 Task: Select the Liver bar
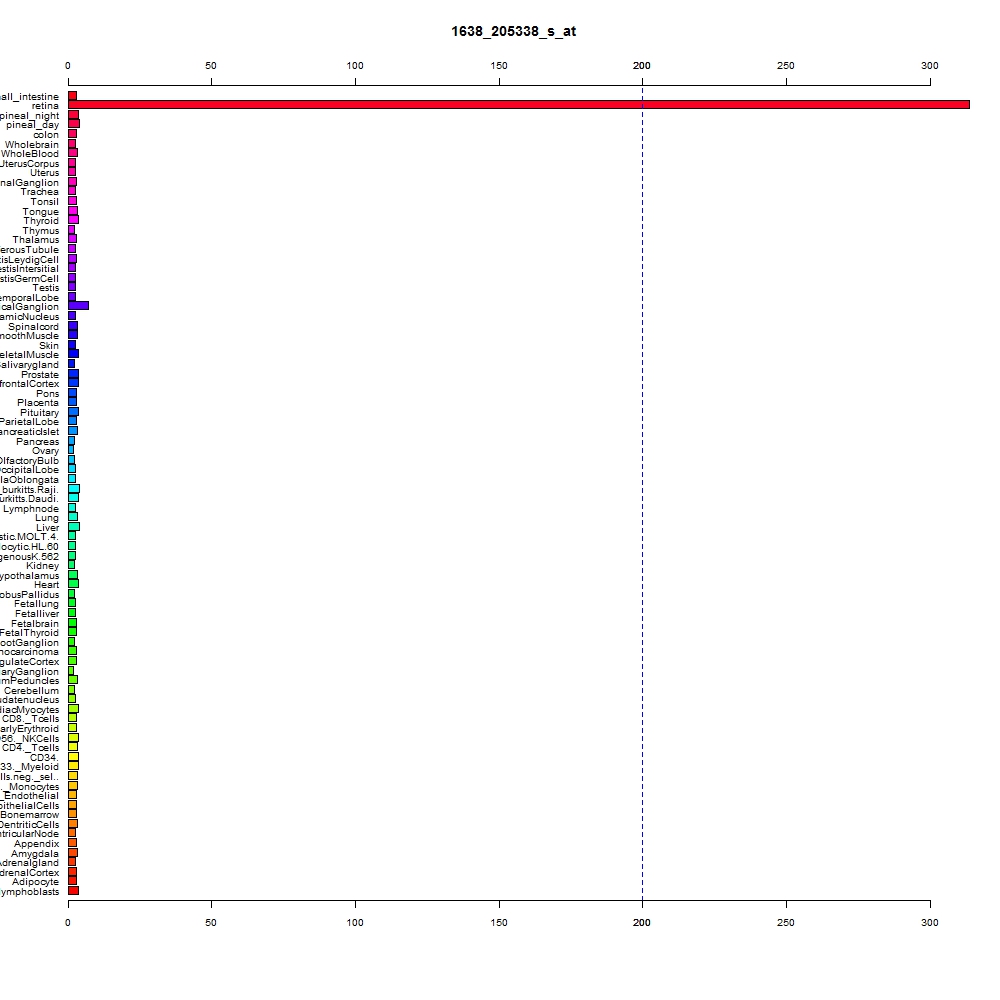coord(74,527)
